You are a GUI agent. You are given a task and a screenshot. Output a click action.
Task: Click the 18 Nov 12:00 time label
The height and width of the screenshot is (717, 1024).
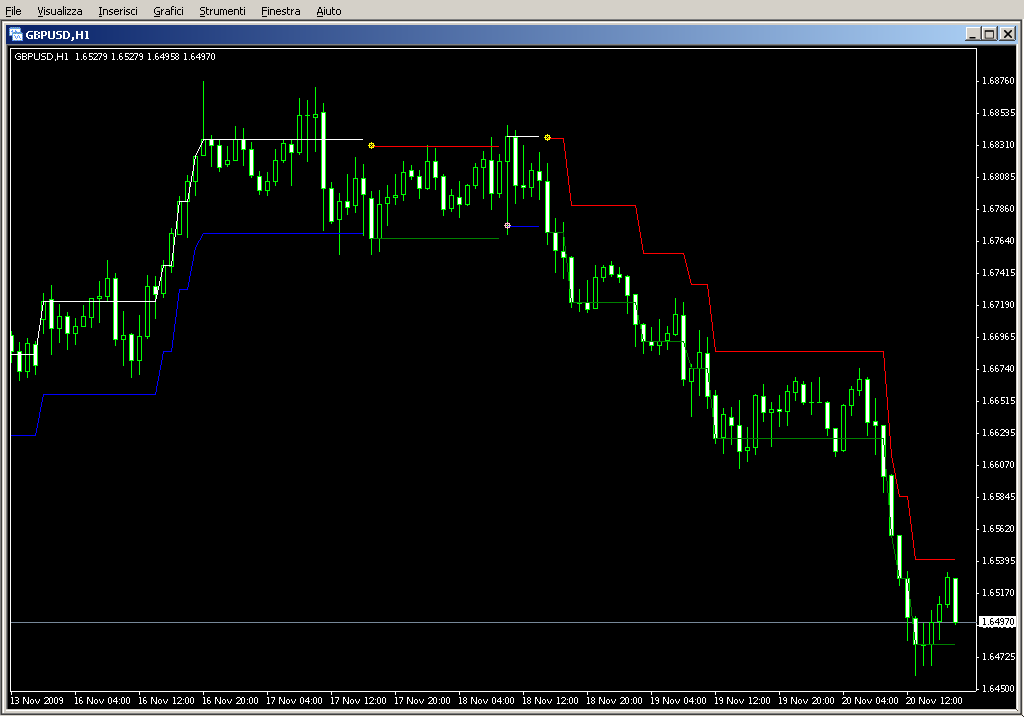pyautogui.click(x=550, y=701)
